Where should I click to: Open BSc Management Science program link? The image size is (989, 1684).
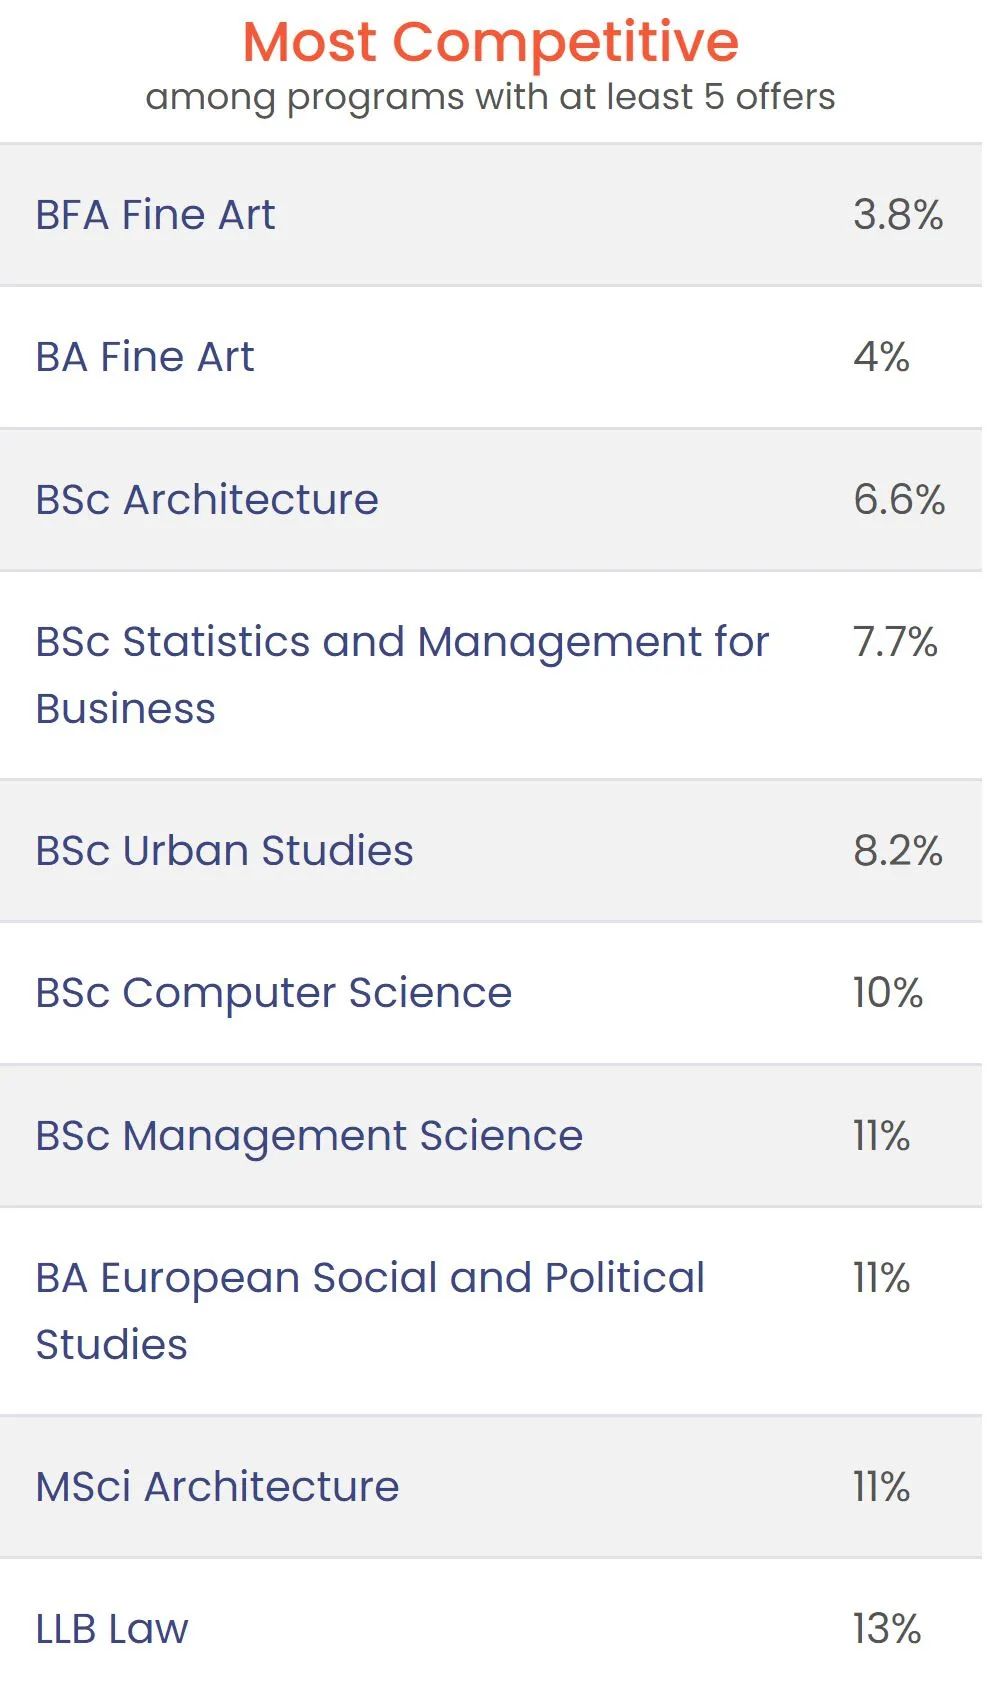coord(309,1136)
